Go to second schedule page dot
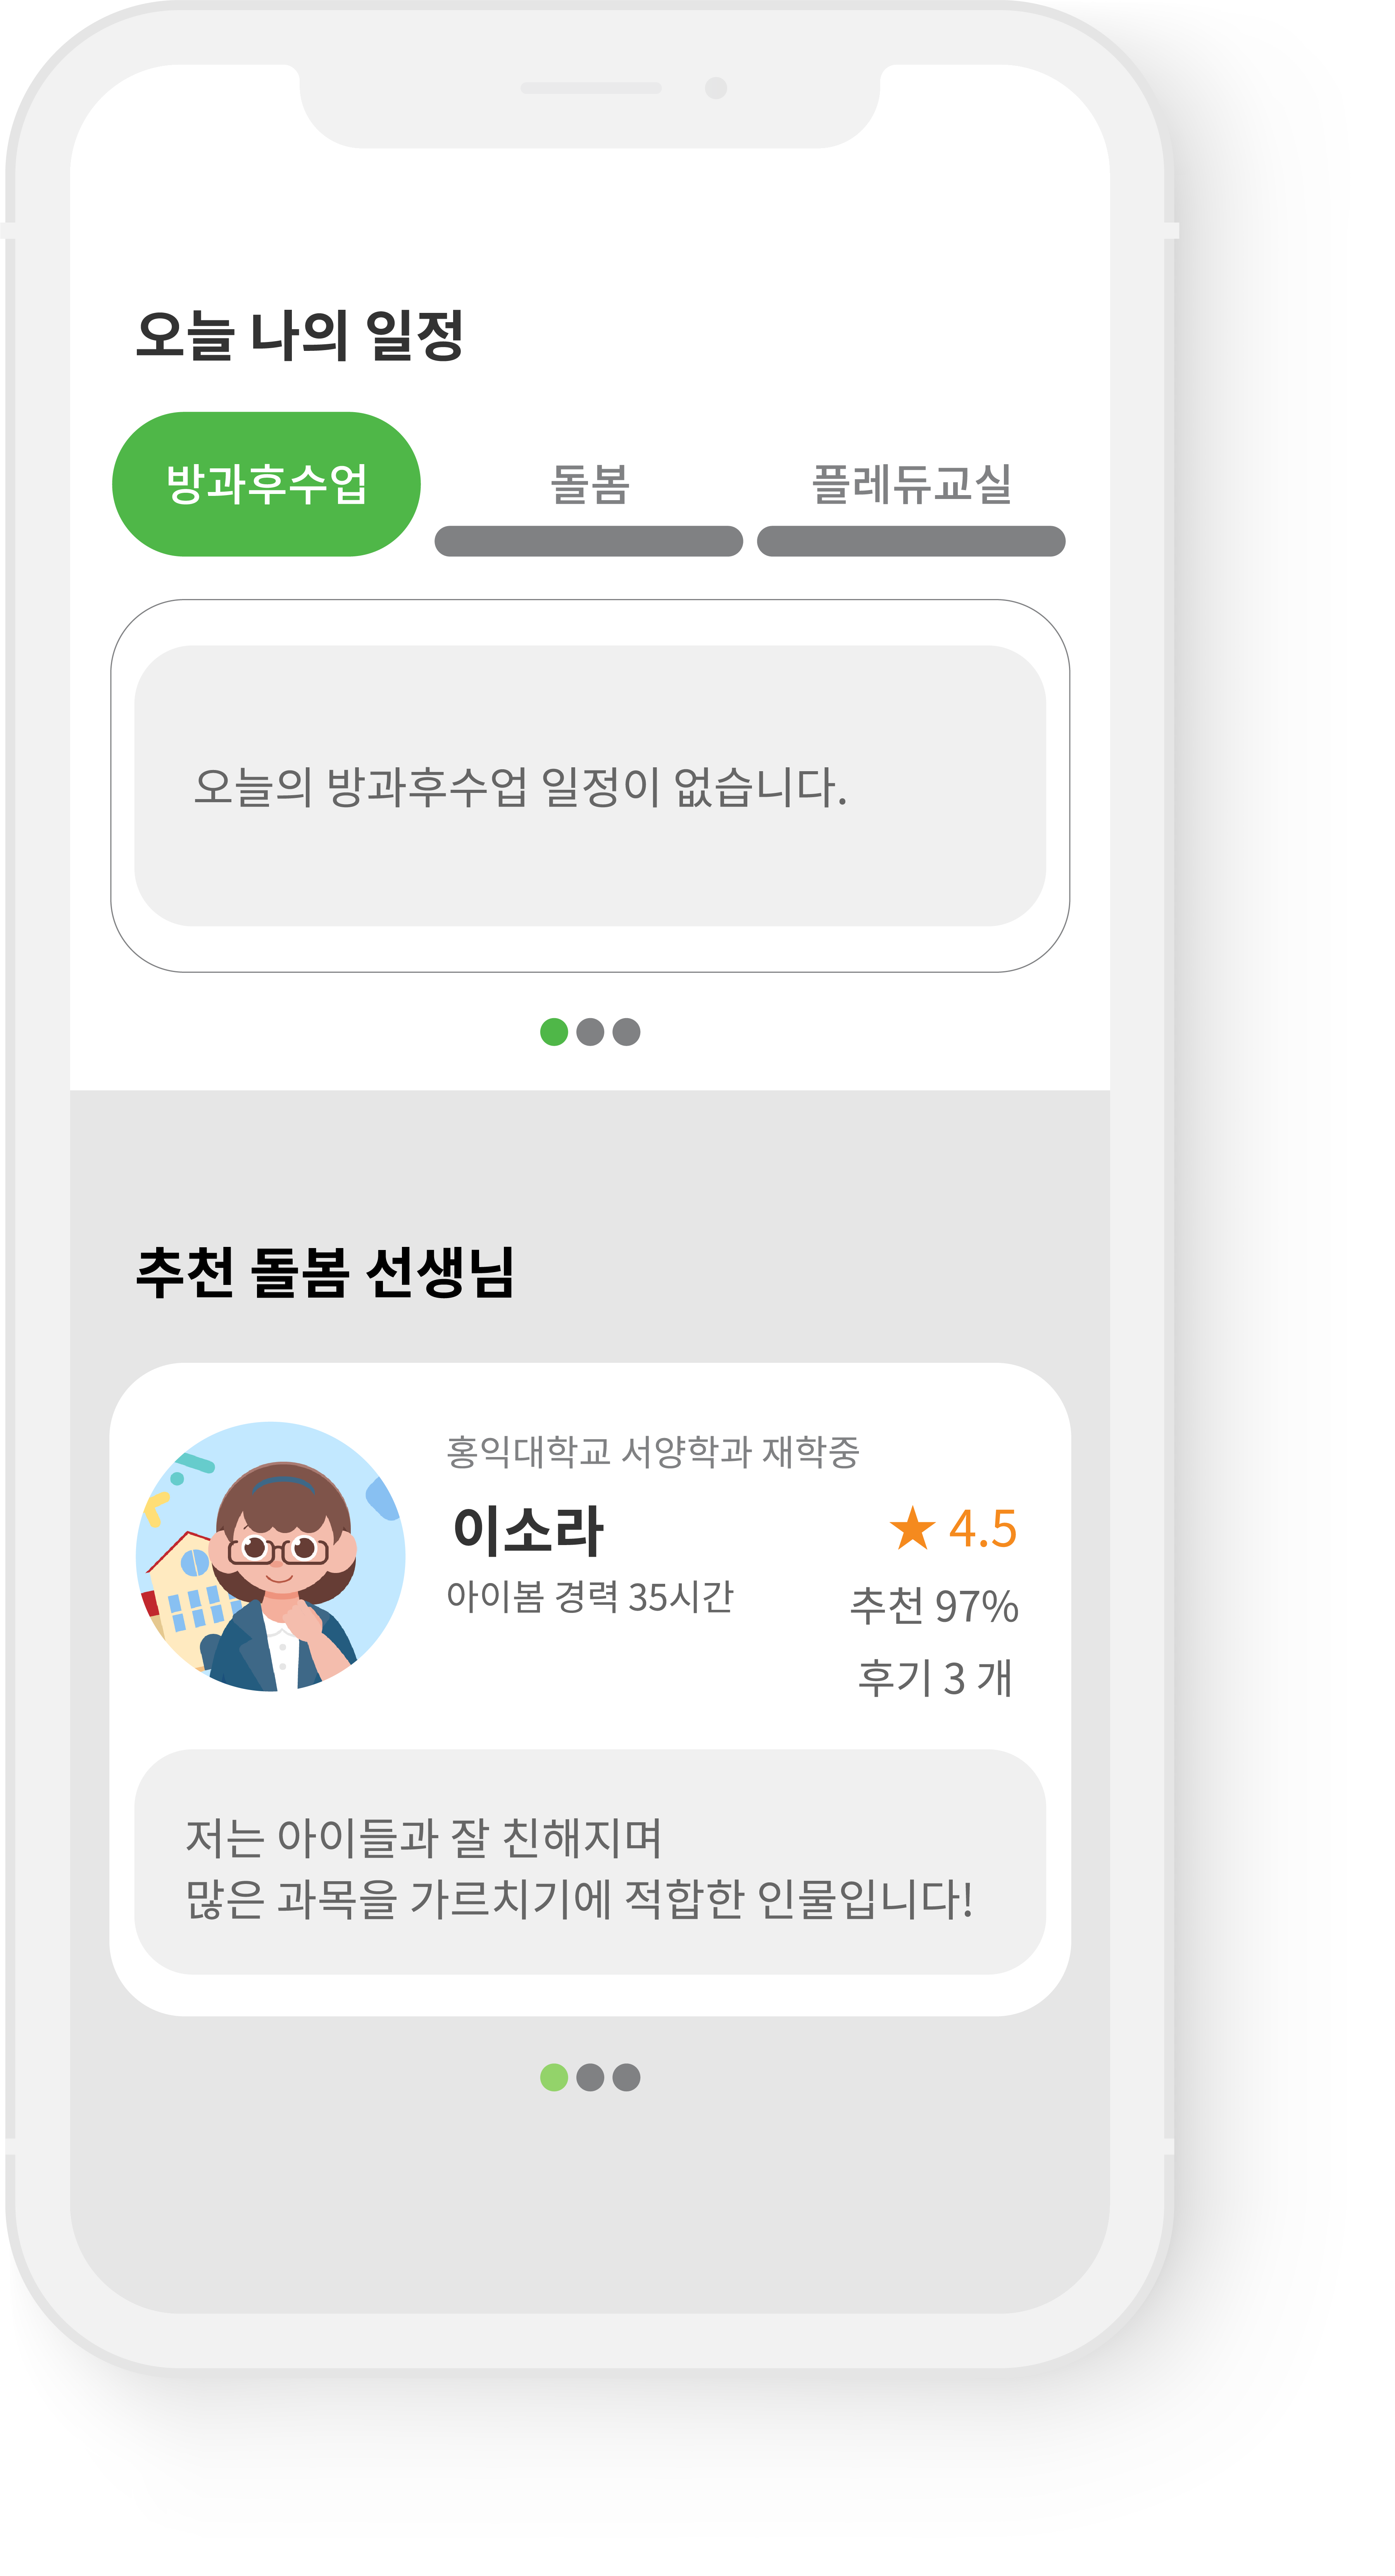Image resolution: width=1395 pixels, height=2576 pixels. point(590,1032)
